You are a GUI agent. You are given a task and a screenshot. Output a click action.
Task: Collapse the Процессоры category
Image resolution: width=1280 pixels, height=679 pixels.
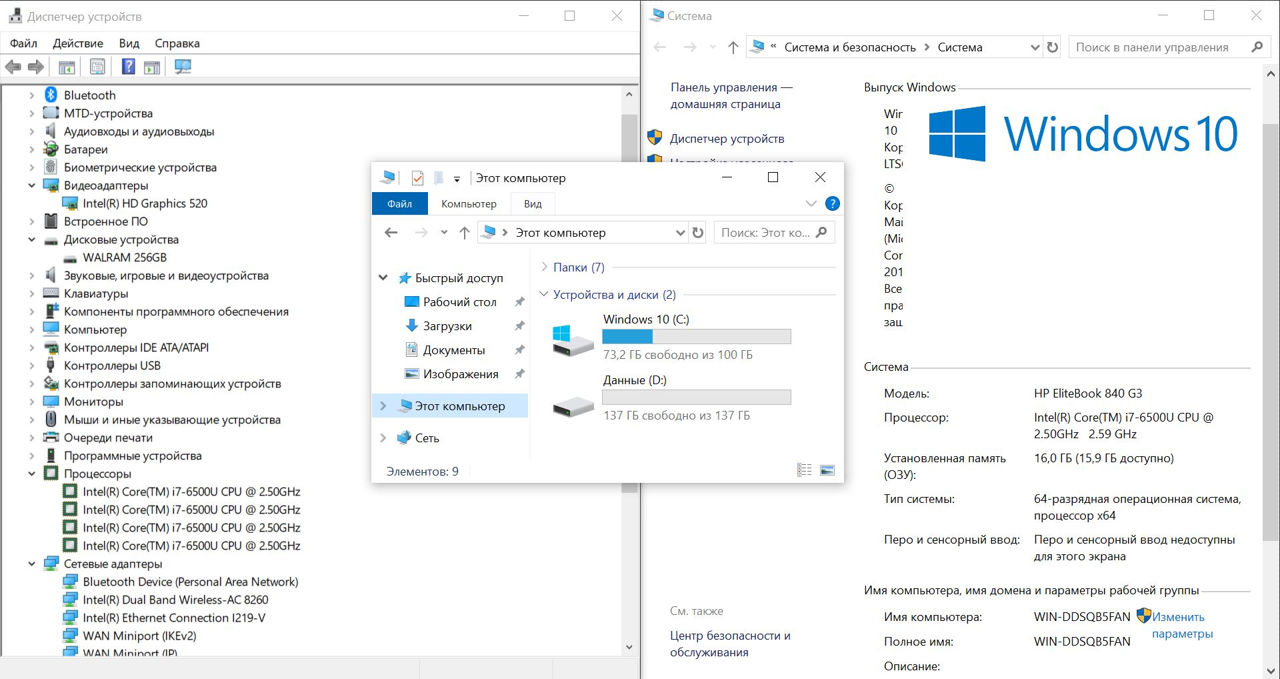coord(32,474)
